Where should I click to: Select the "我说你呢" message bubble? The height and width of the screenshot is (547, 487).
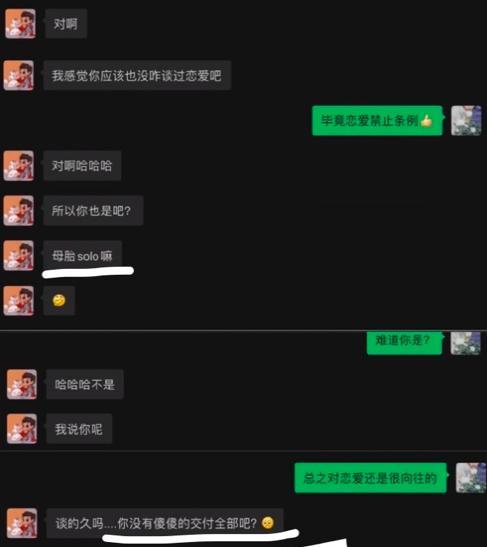pos(79,429)
